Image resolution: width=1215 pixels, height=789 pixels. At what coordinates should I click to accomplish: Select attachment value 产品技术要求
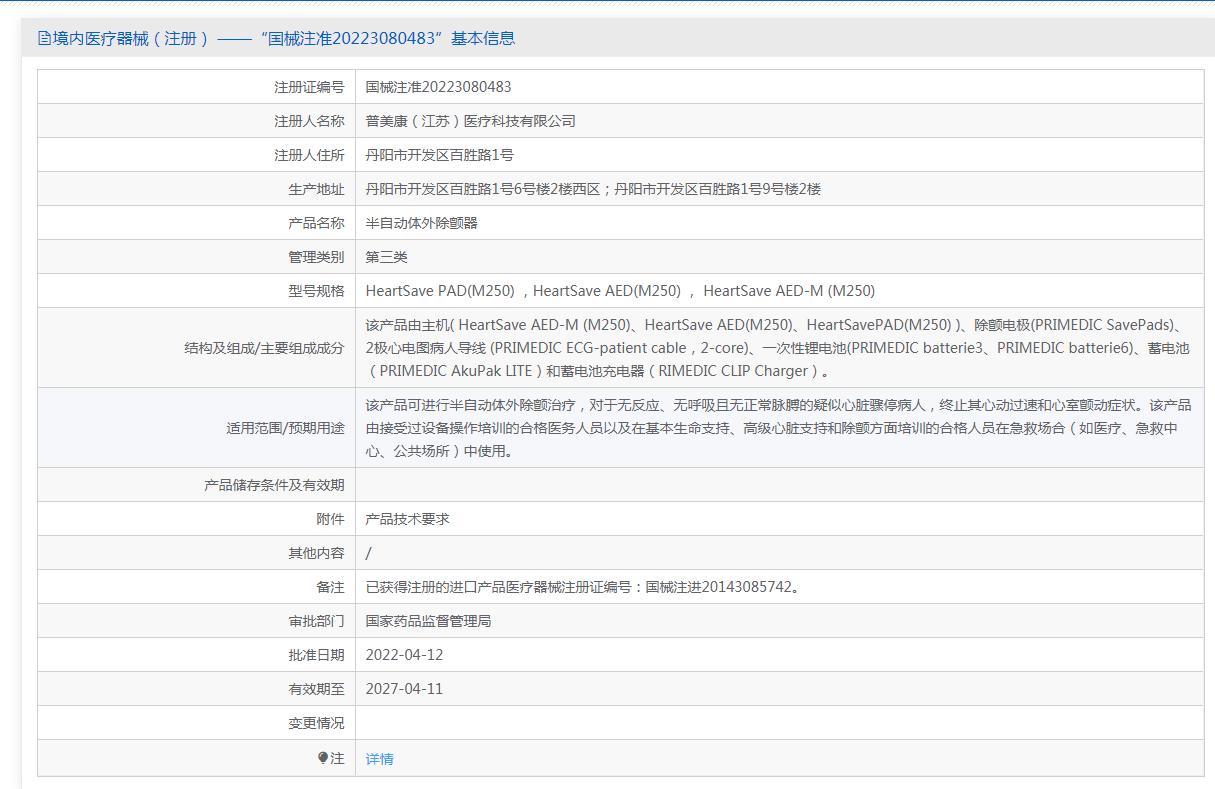407,519
